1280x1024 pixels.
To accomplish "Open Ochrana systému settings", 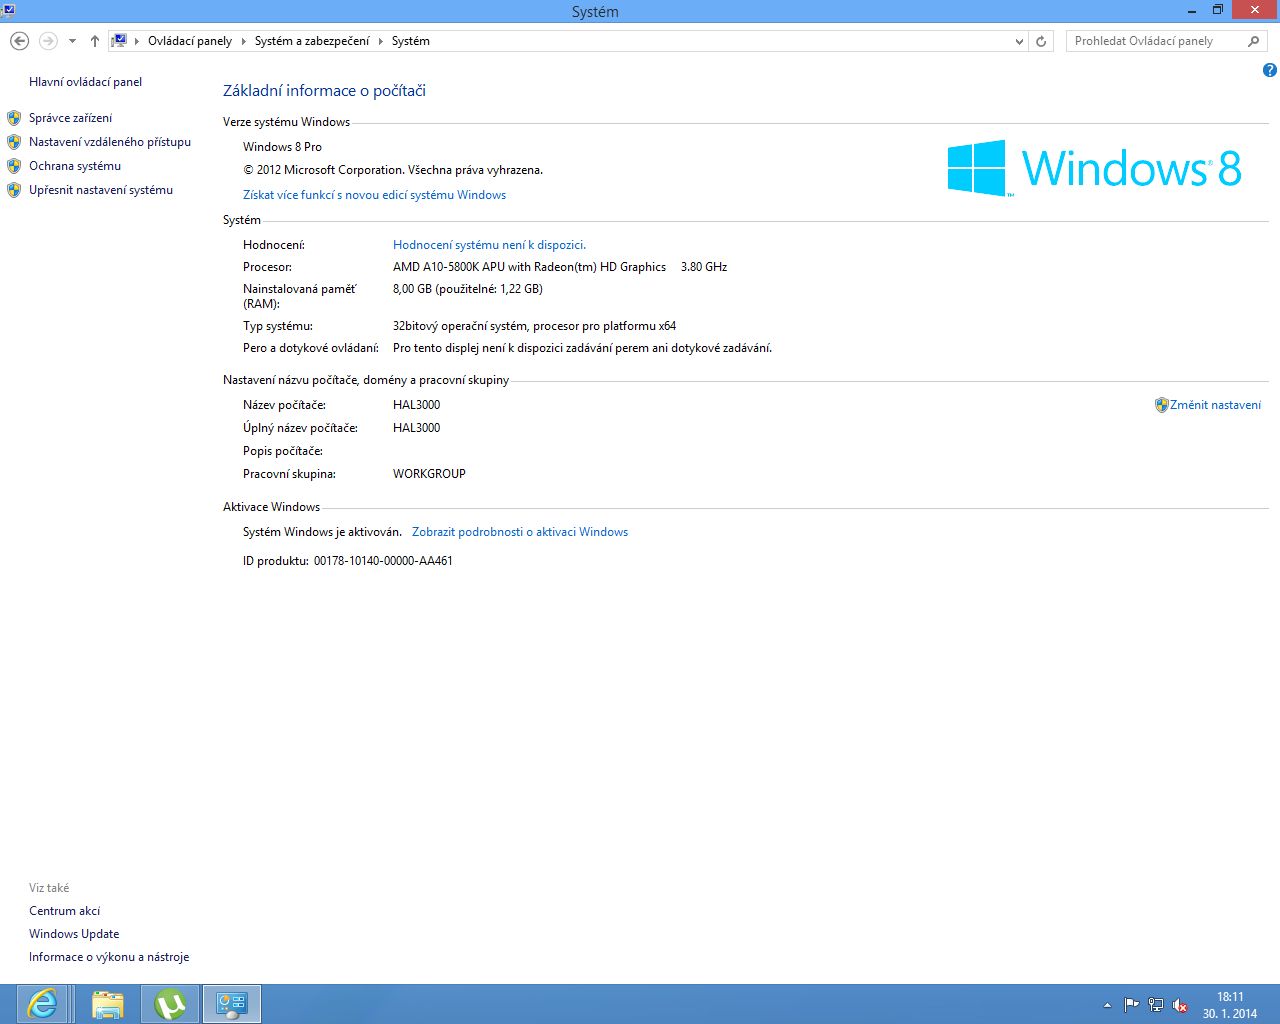I will pyautogui.click(x=75, y=166).
